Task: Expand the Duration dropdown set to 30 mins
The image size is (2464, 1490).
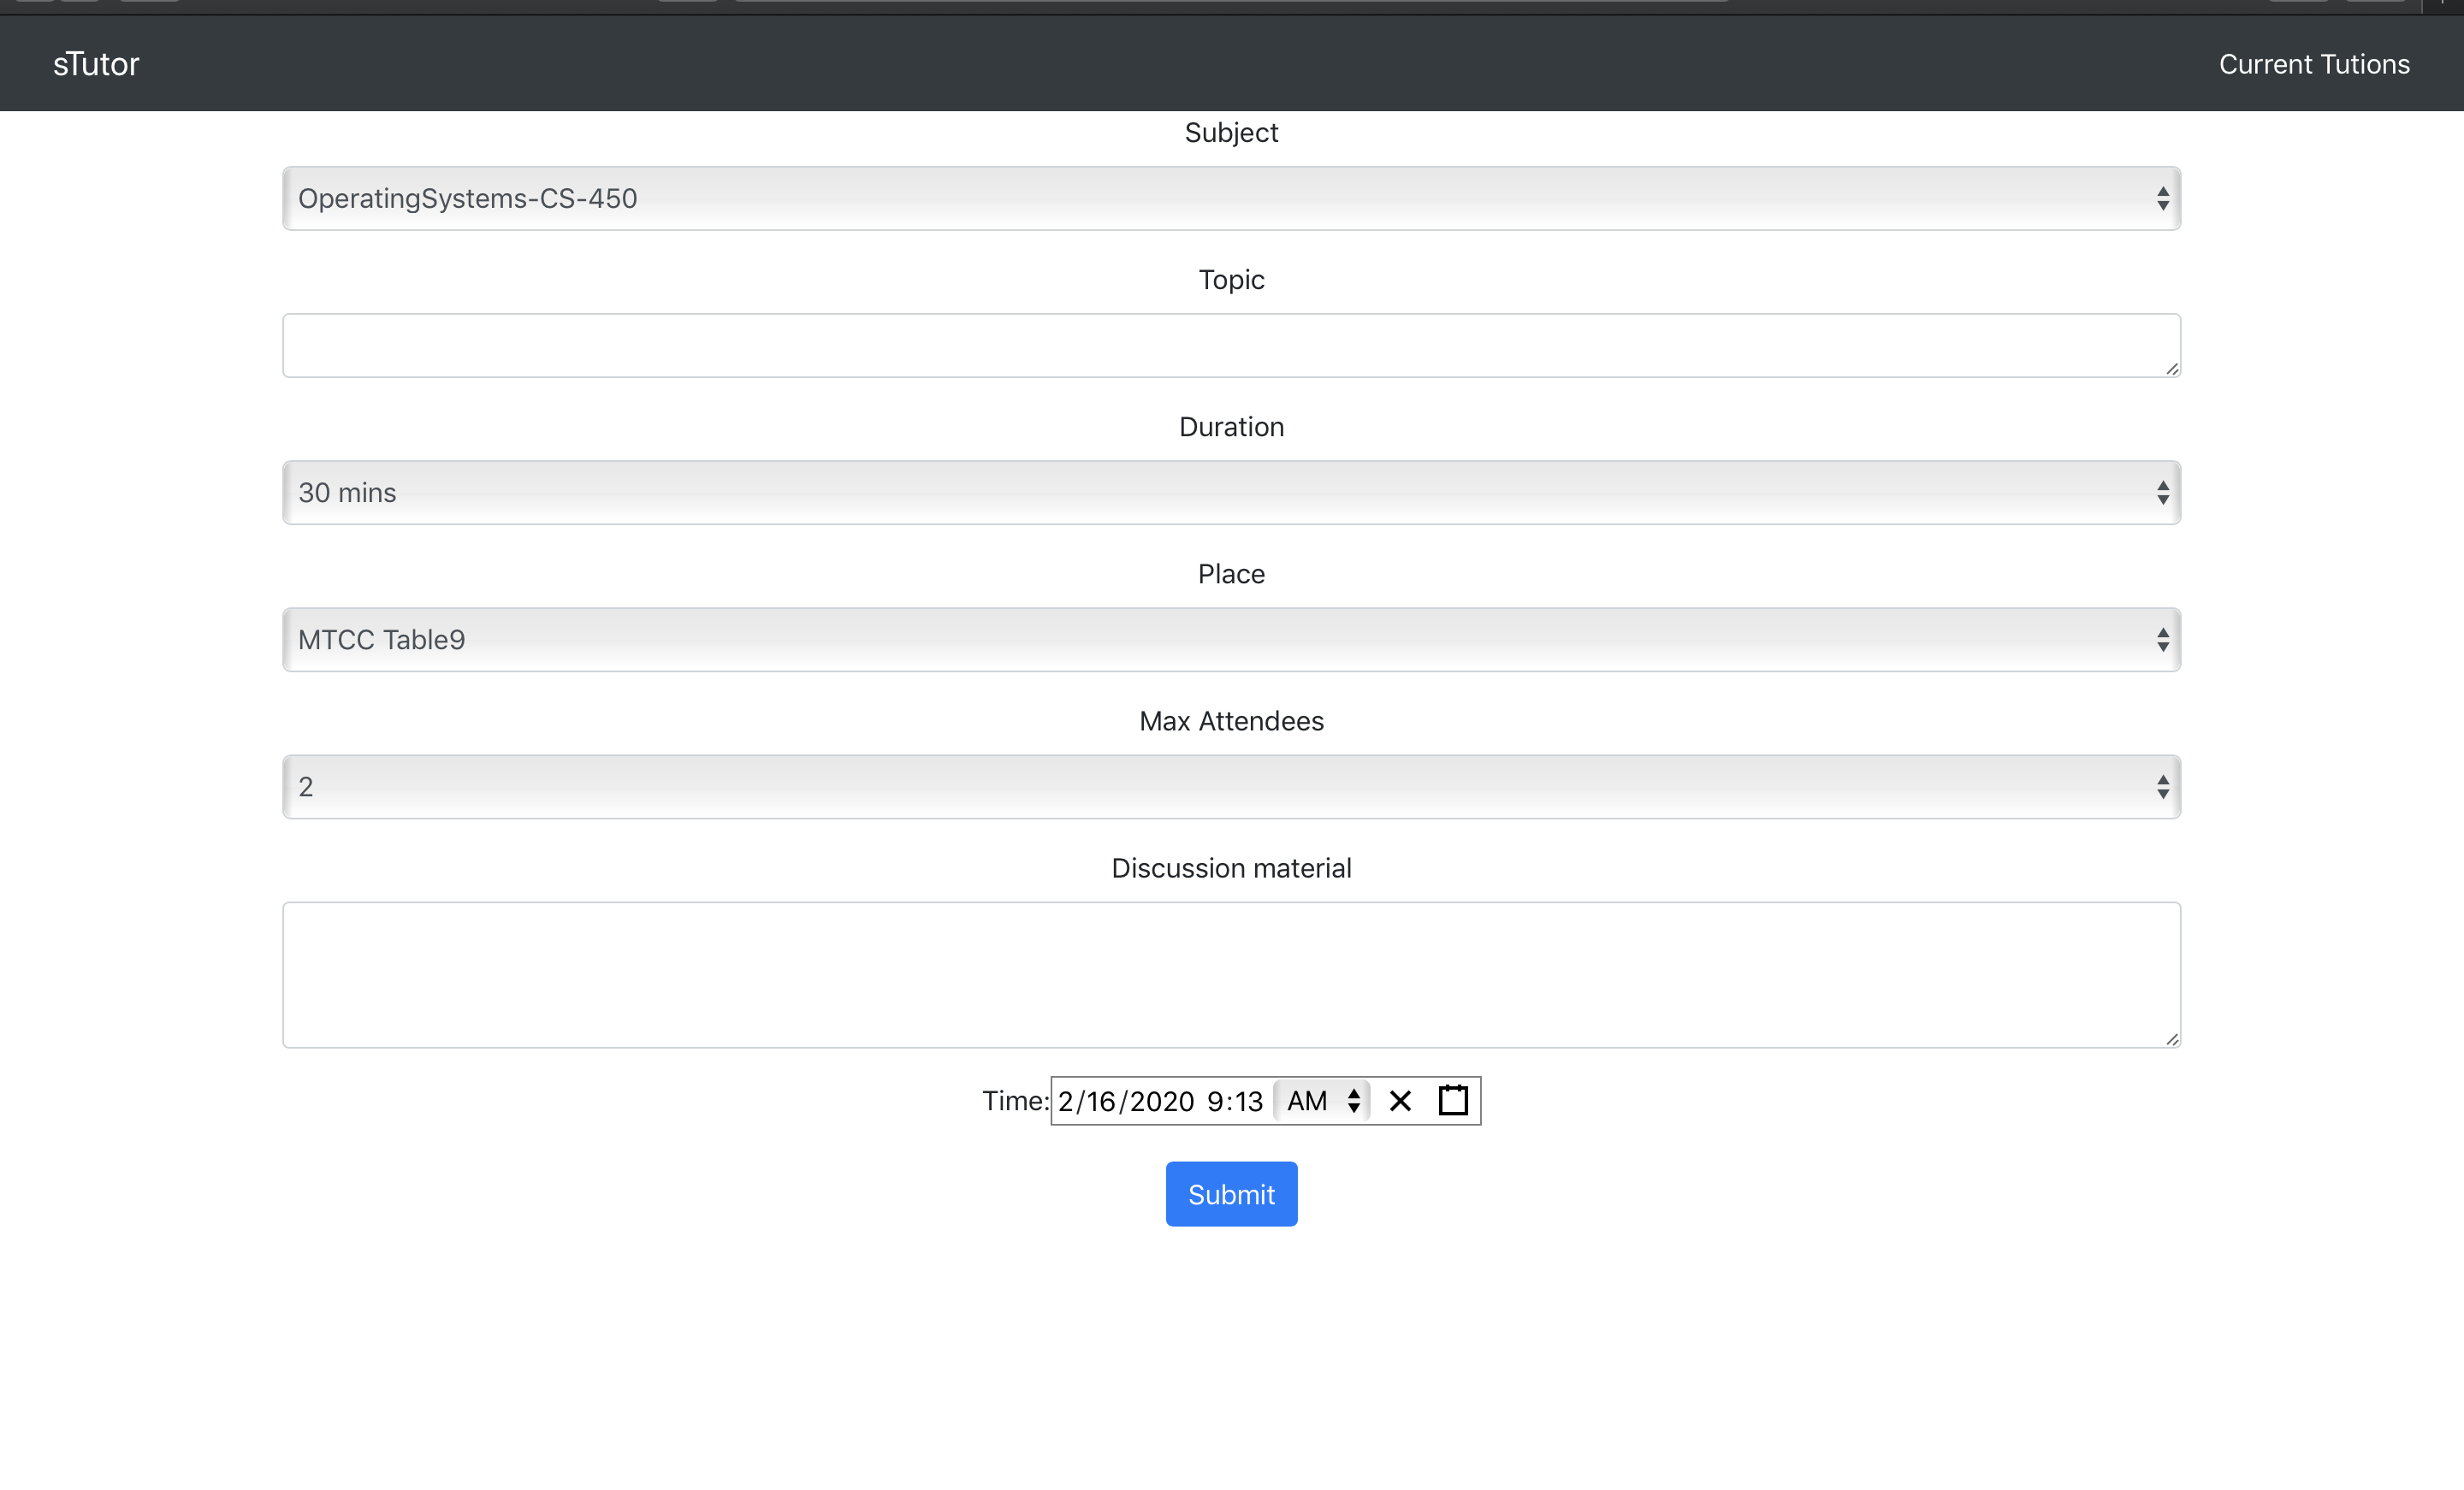Action: pos(1231,492)
